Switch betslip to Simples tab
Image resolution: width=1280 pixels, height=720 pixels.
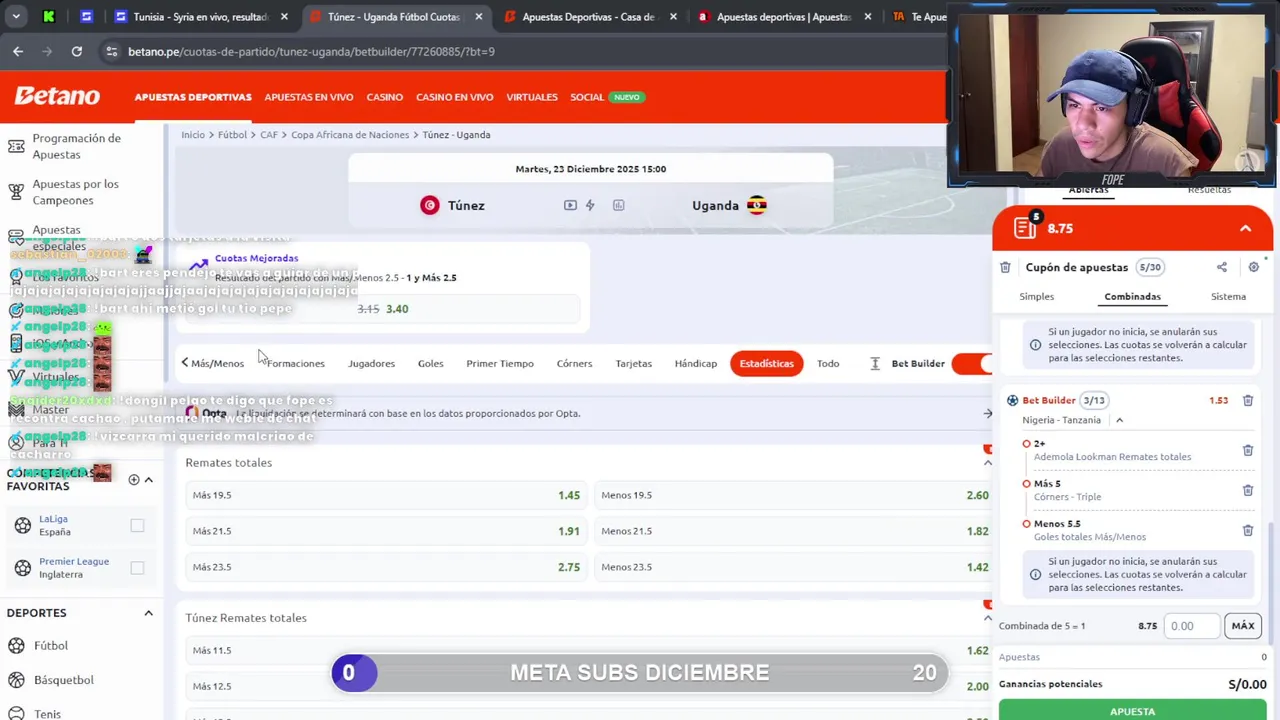(1036, 296)
